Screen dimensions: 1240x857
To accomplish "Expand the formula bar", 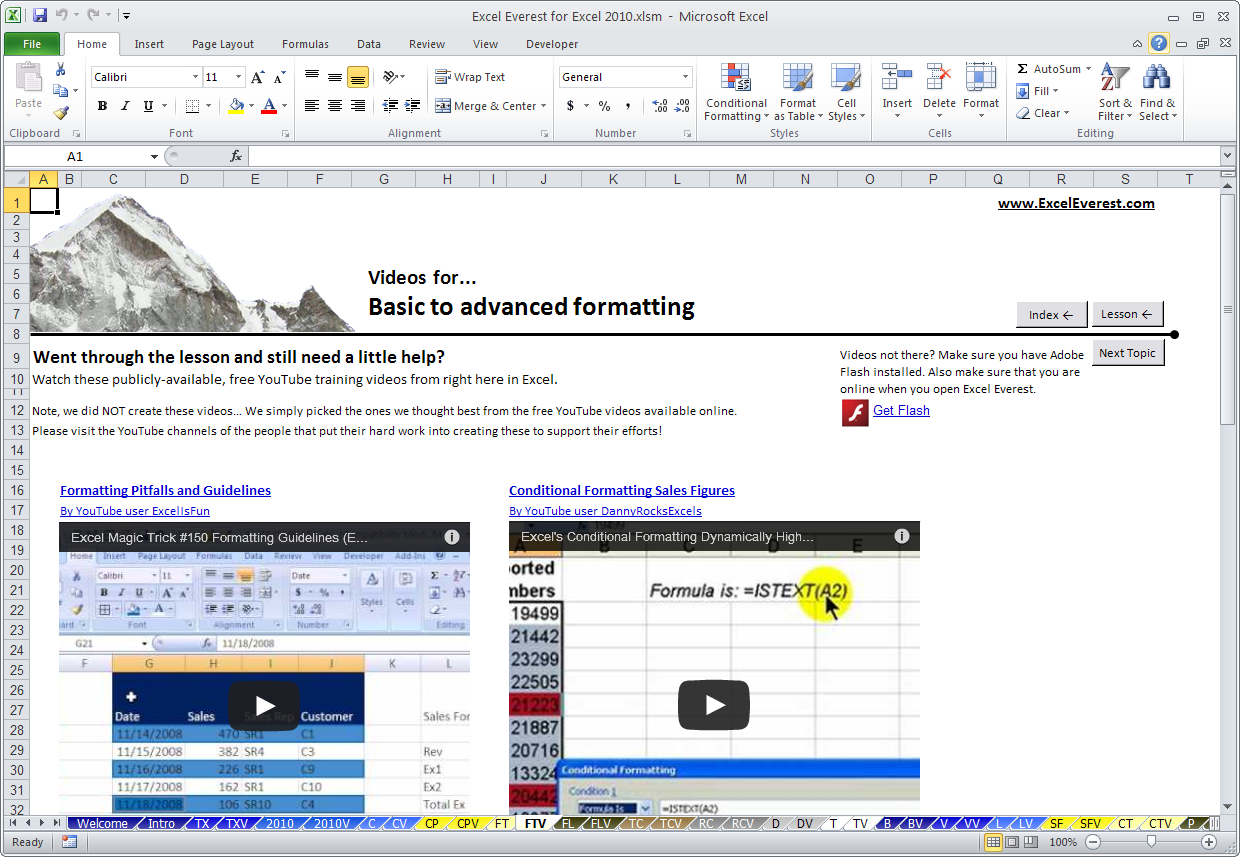I will tap(1227, 156).
